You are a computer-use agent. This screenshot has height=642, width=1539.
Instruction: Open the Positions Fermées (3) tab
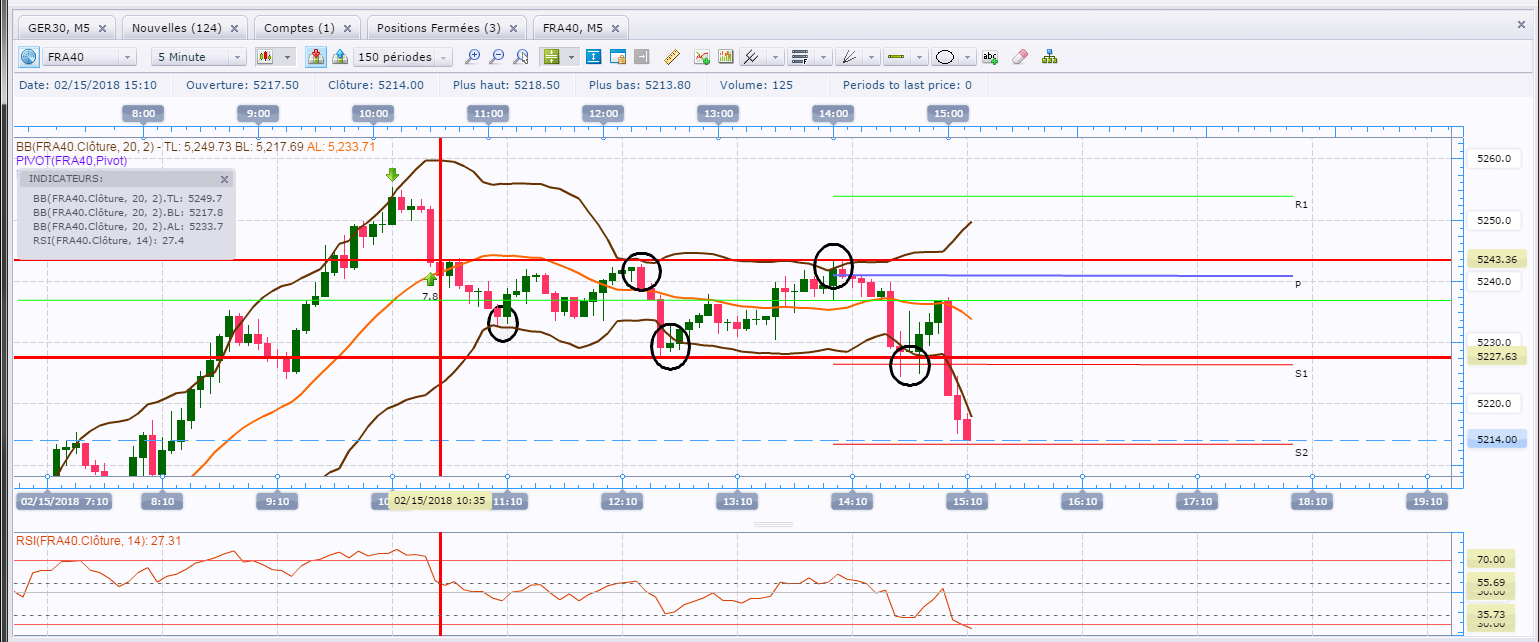447,28
